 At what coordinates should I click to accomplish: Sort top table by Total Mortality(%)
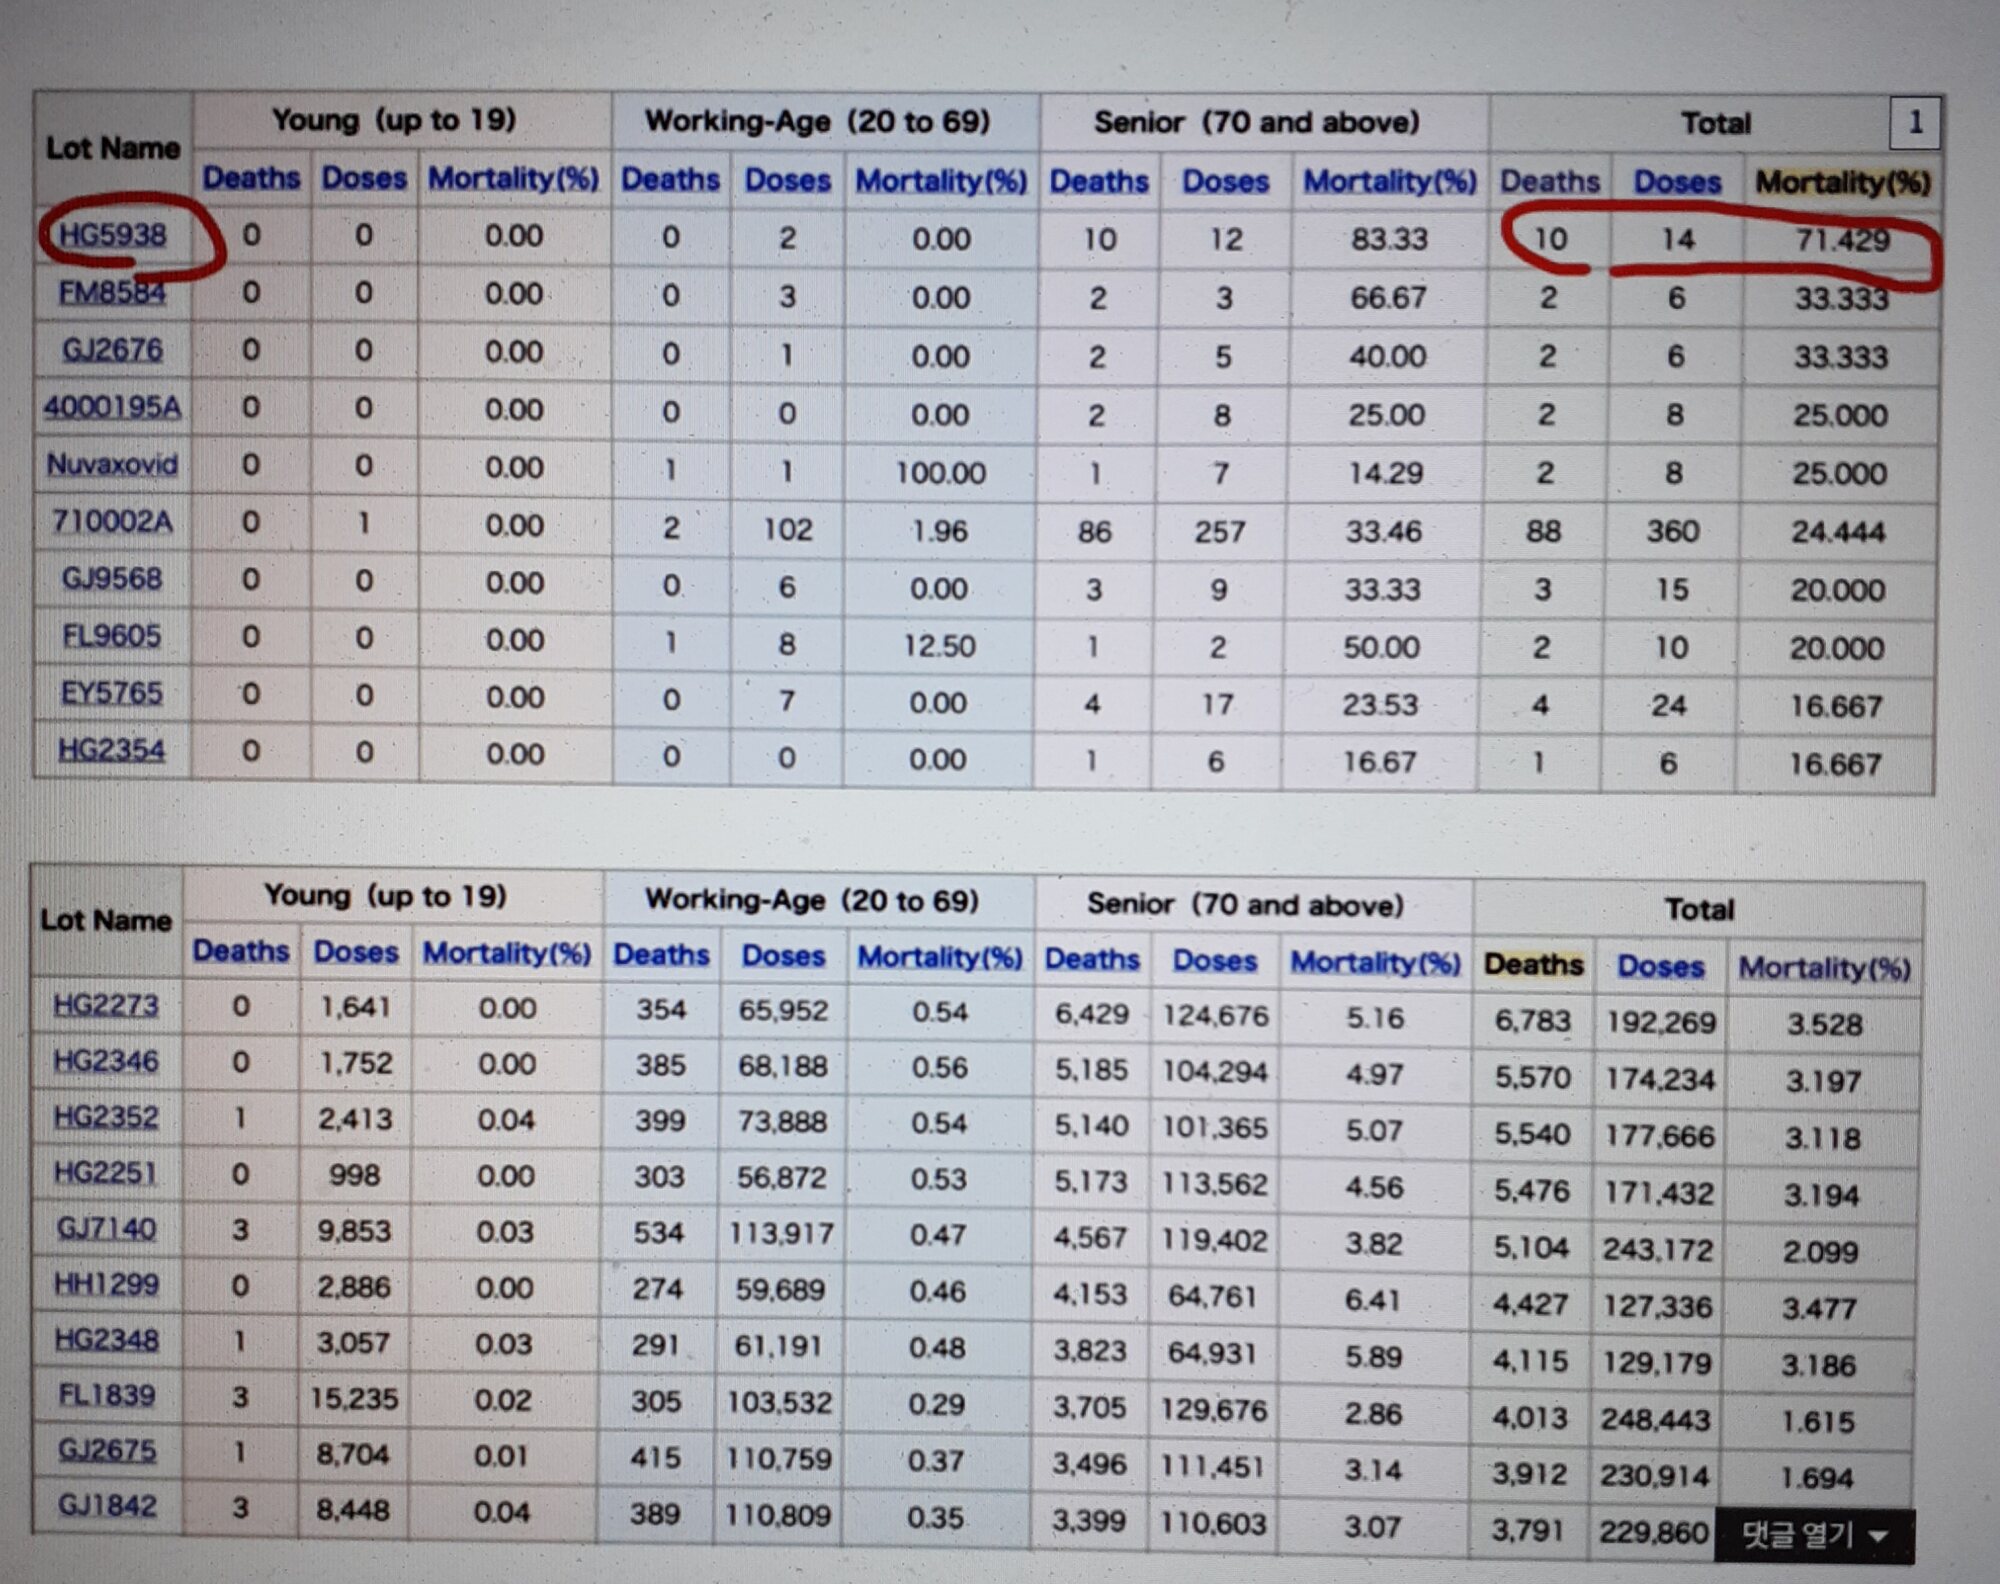point(1842,182)
